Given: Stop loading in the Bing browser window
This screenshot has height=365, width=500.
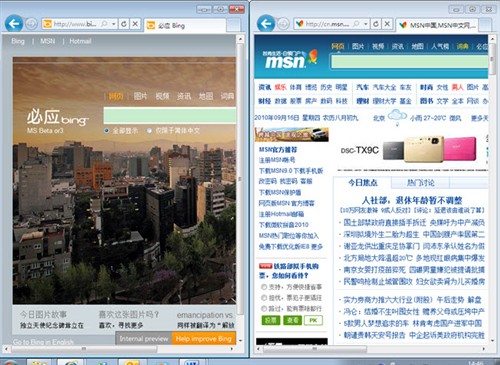Looking at the screenshot, I should [x=135, y=24].
